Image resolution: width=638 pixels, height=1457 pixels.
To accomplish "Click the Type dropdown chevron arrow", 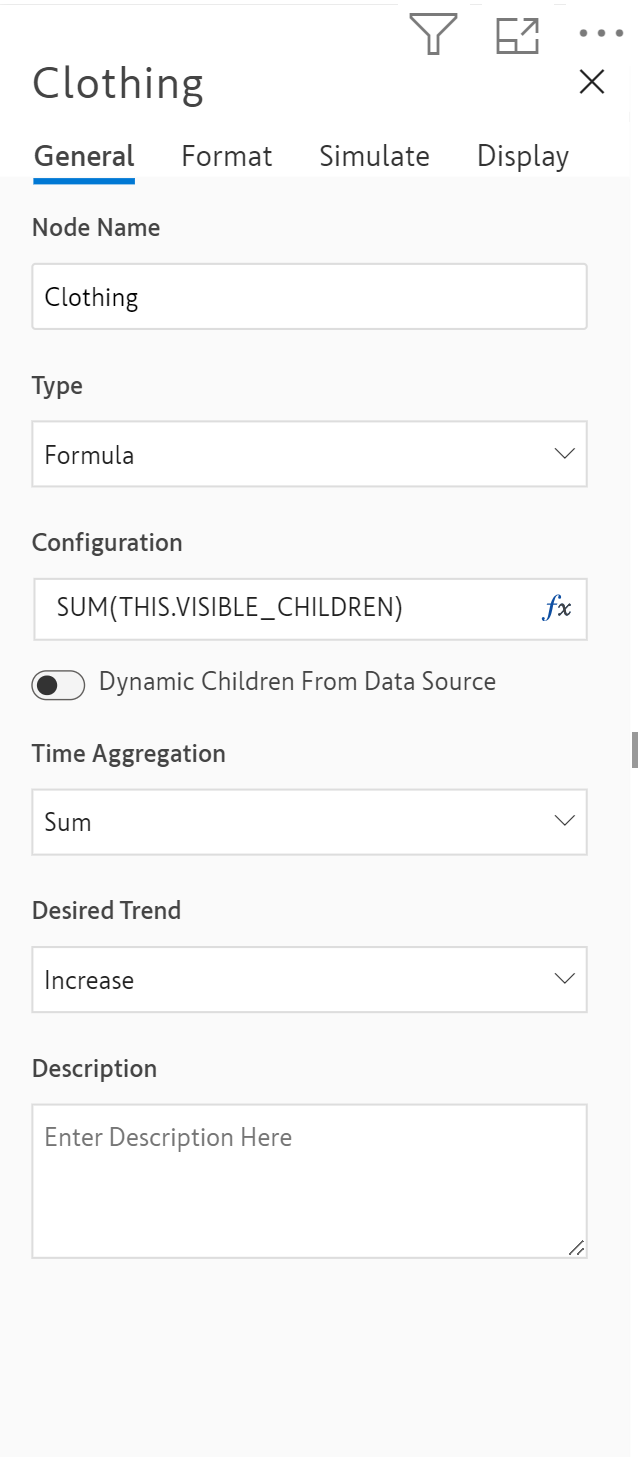I will (x=564, y=454).
